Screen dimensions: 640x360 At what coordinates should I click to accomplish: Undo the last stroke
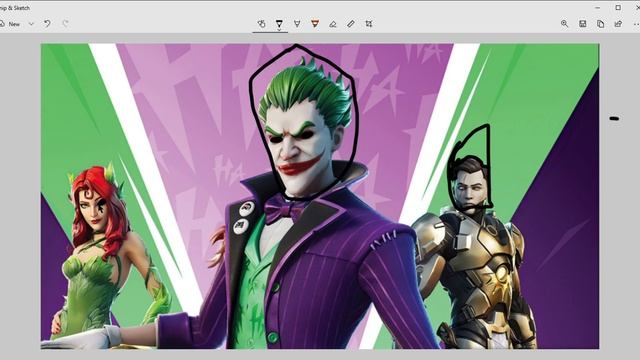tap(47, 24)
